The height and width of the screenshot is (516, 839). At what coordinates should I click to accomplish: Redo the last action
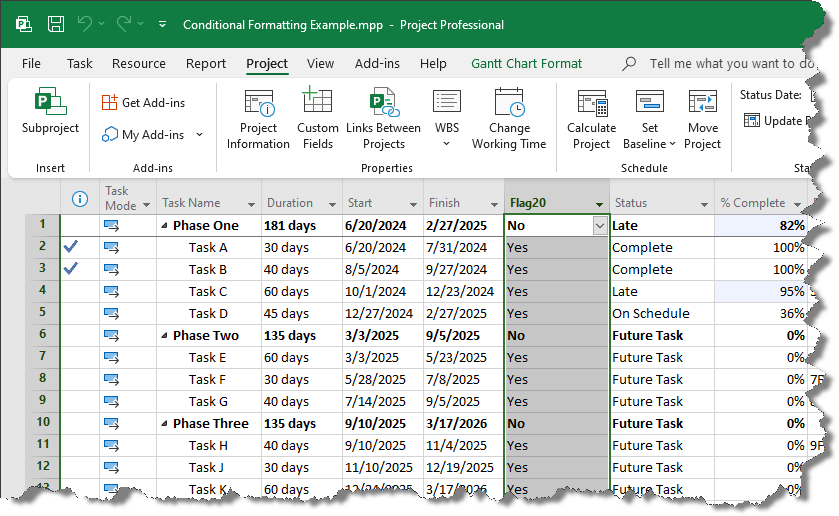coord(124,24)
